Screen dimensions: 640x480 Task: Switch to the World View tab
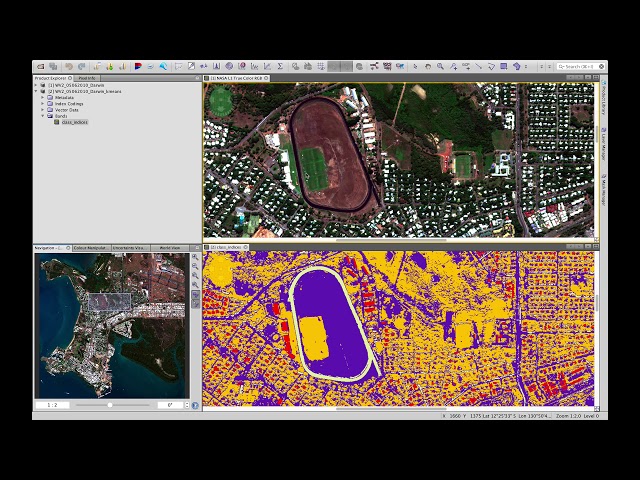(x=170, y=248)
